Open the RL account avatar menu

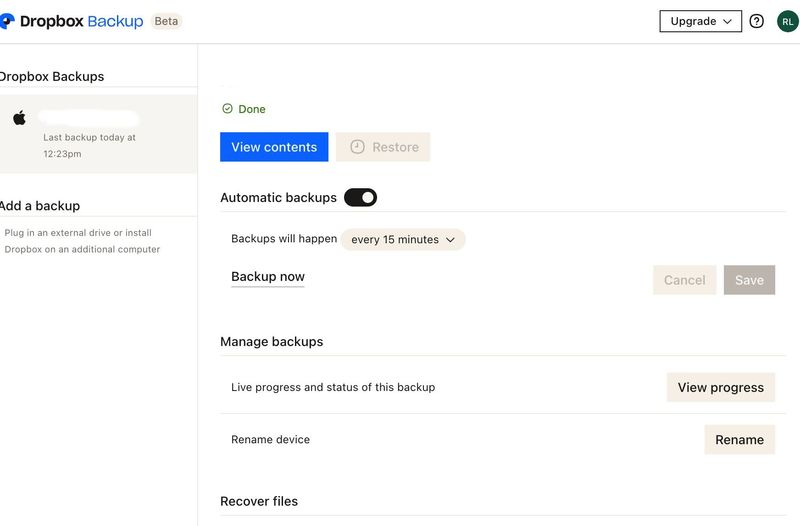click(788, 21)
